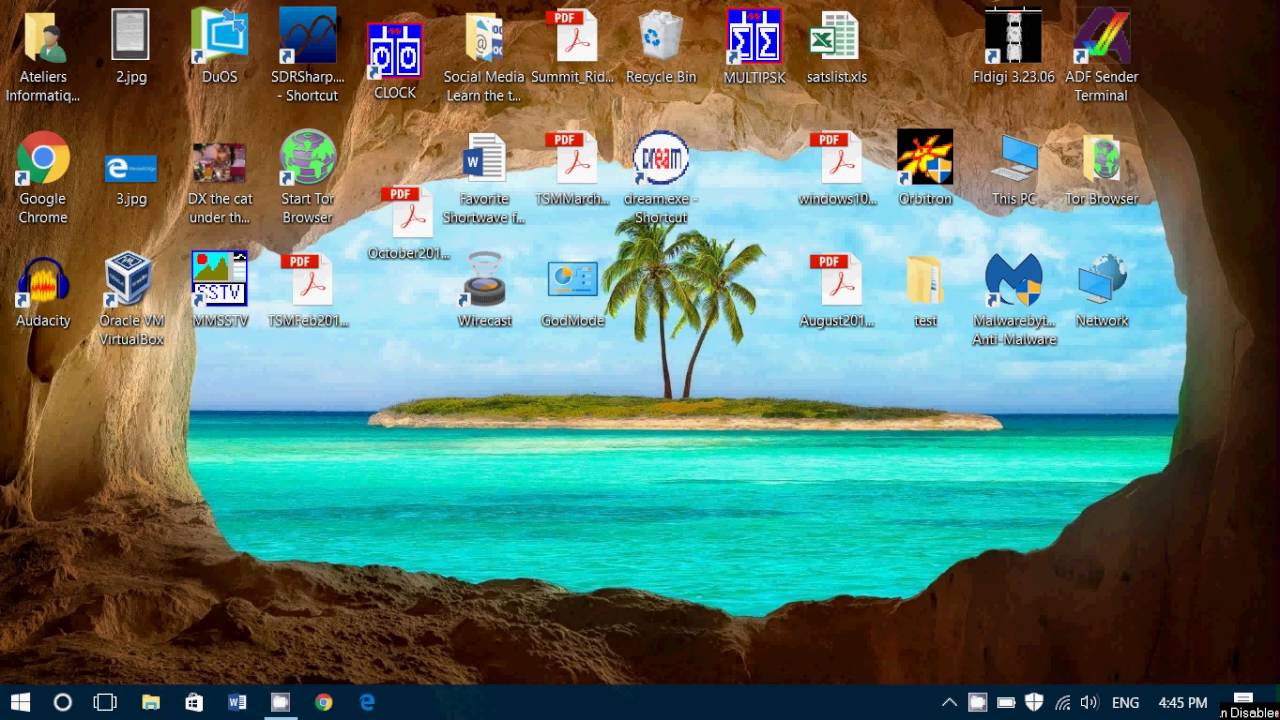Select the windows10 PDF file
The image size is (1280, 720).
(x=836, y=158)
